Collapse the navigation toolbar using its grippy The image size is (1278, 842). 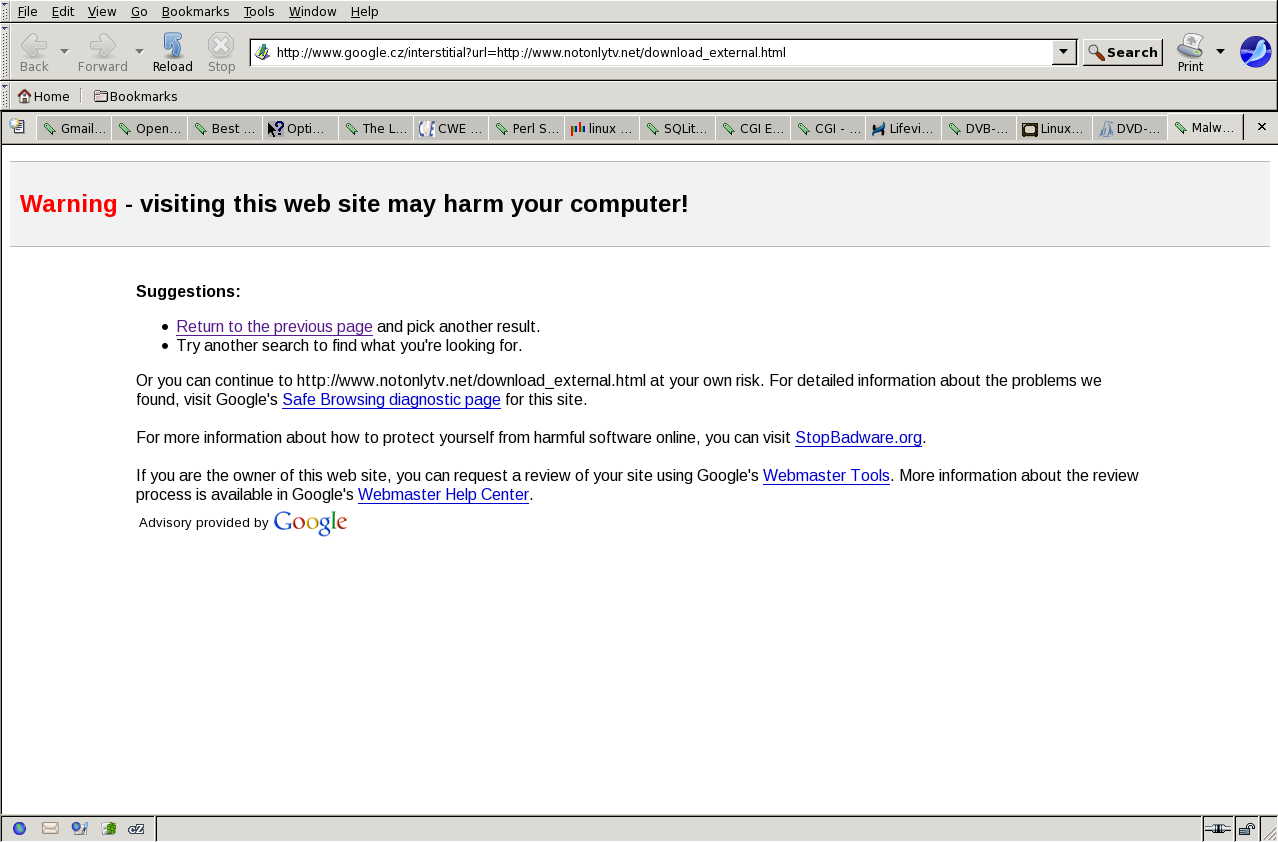(5, 52)
